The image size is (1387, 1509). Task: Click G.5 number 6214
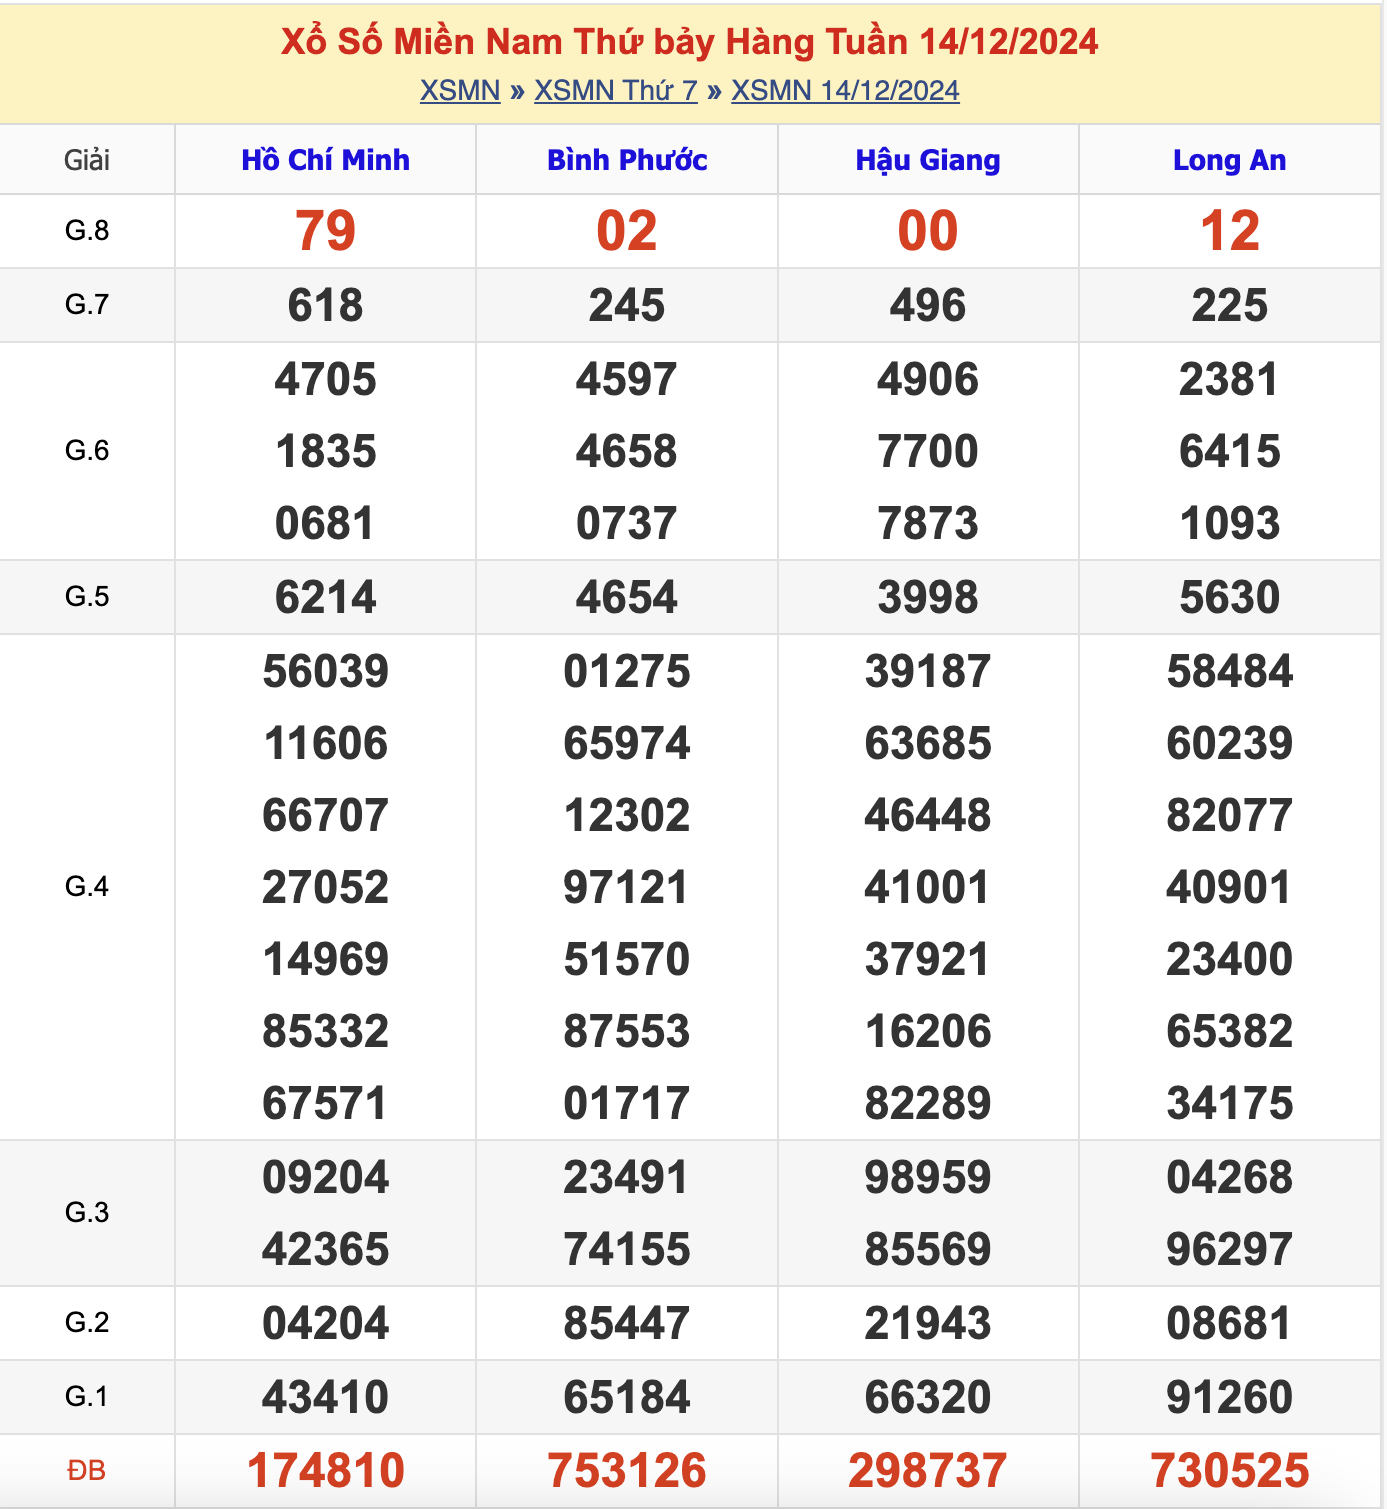pos(326,597)
